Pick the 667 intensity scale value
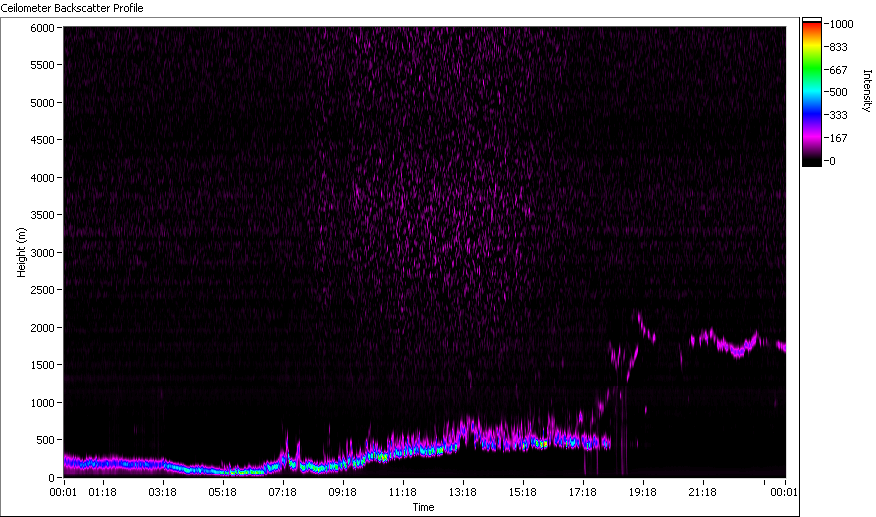 pos(838,70)
